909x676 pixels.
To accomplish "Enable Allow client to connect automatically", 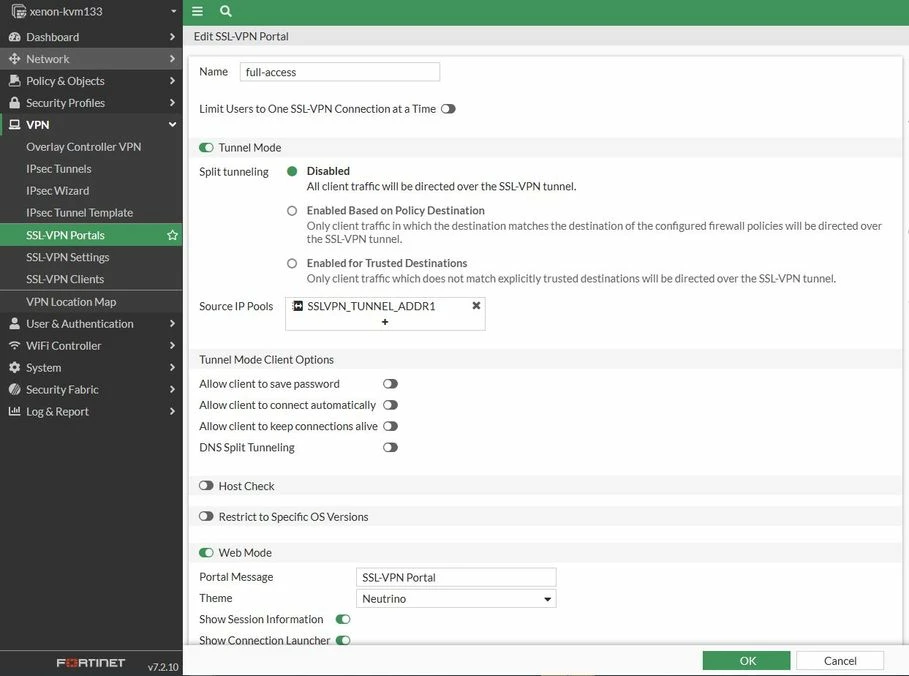I will click(x=390, y=405).
